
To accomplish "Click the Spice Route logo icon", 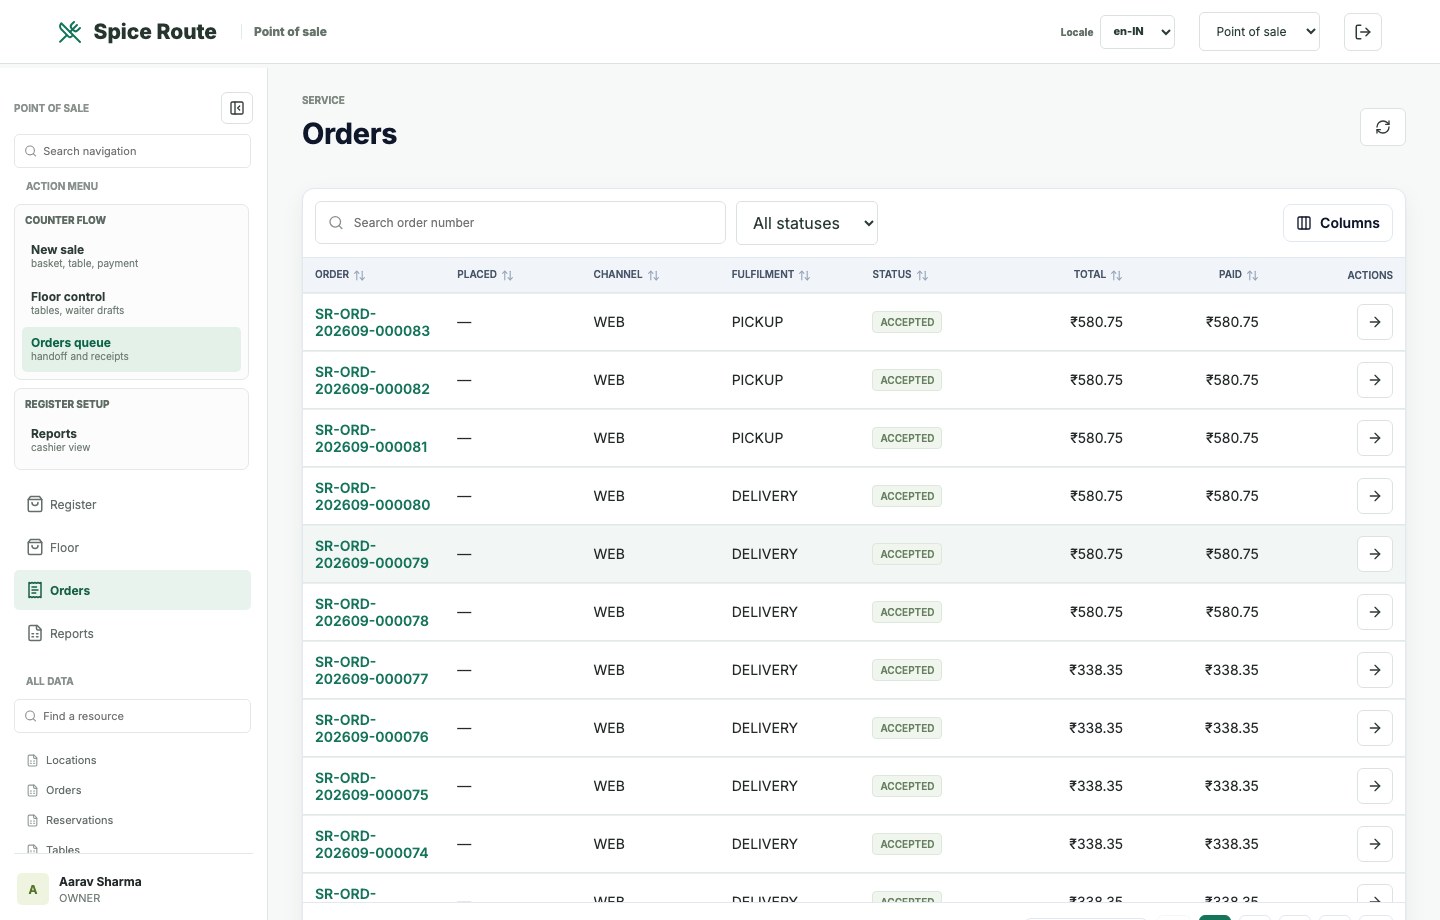I will tap(70, 32).
